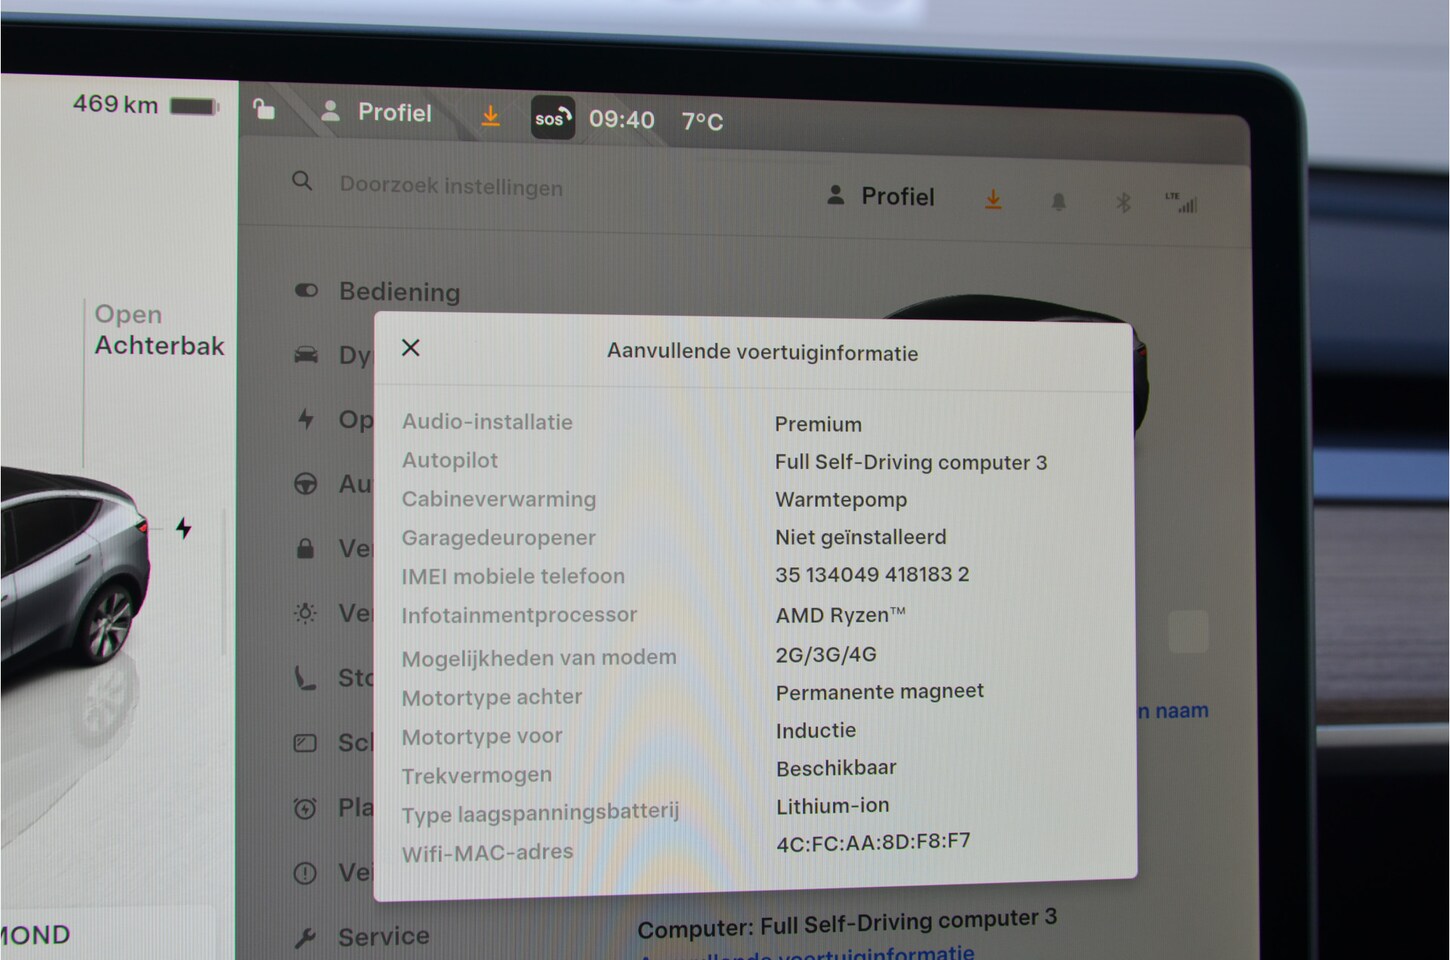The height and width of the screenshot is (960, 1450).
Task: Expand the Profiel selector in settings header
Action: (881, 197)
